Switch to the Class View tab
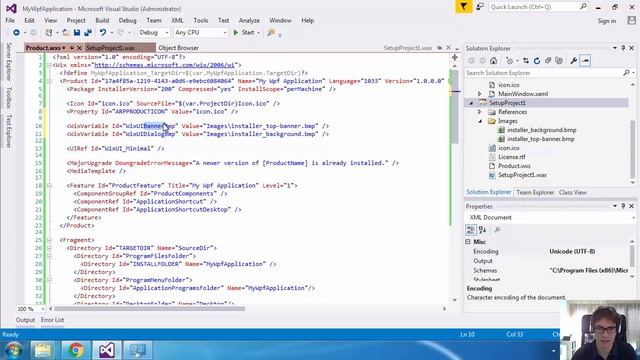The width and height of the screenshot is (640, 360). [572, 192]
